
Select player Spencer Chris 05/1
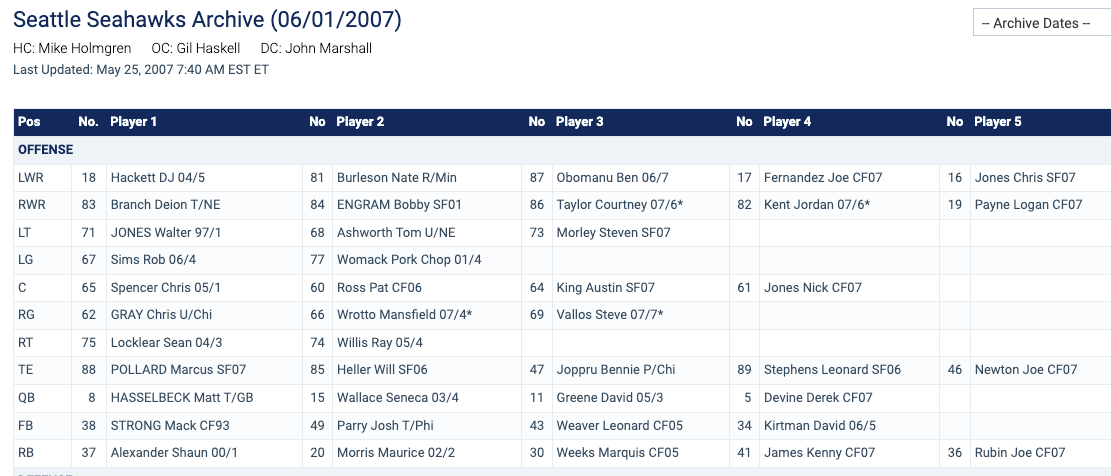pos(166,288)
